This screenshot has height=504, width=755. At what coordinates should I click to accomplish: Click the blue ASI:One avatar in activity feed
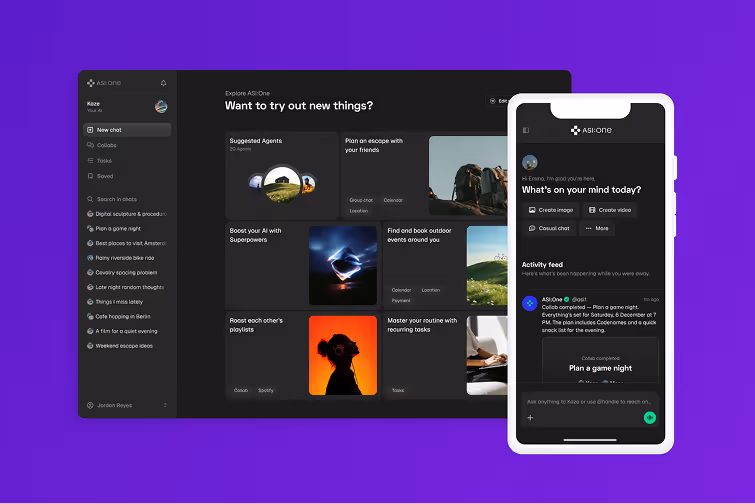(530, 303)
